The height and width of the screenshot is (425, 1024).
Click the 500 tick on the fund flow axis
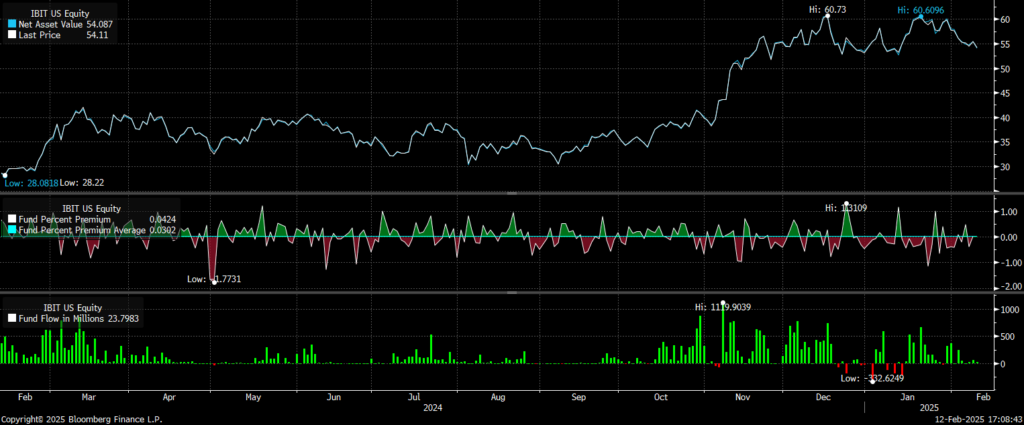click(1006, 337)
